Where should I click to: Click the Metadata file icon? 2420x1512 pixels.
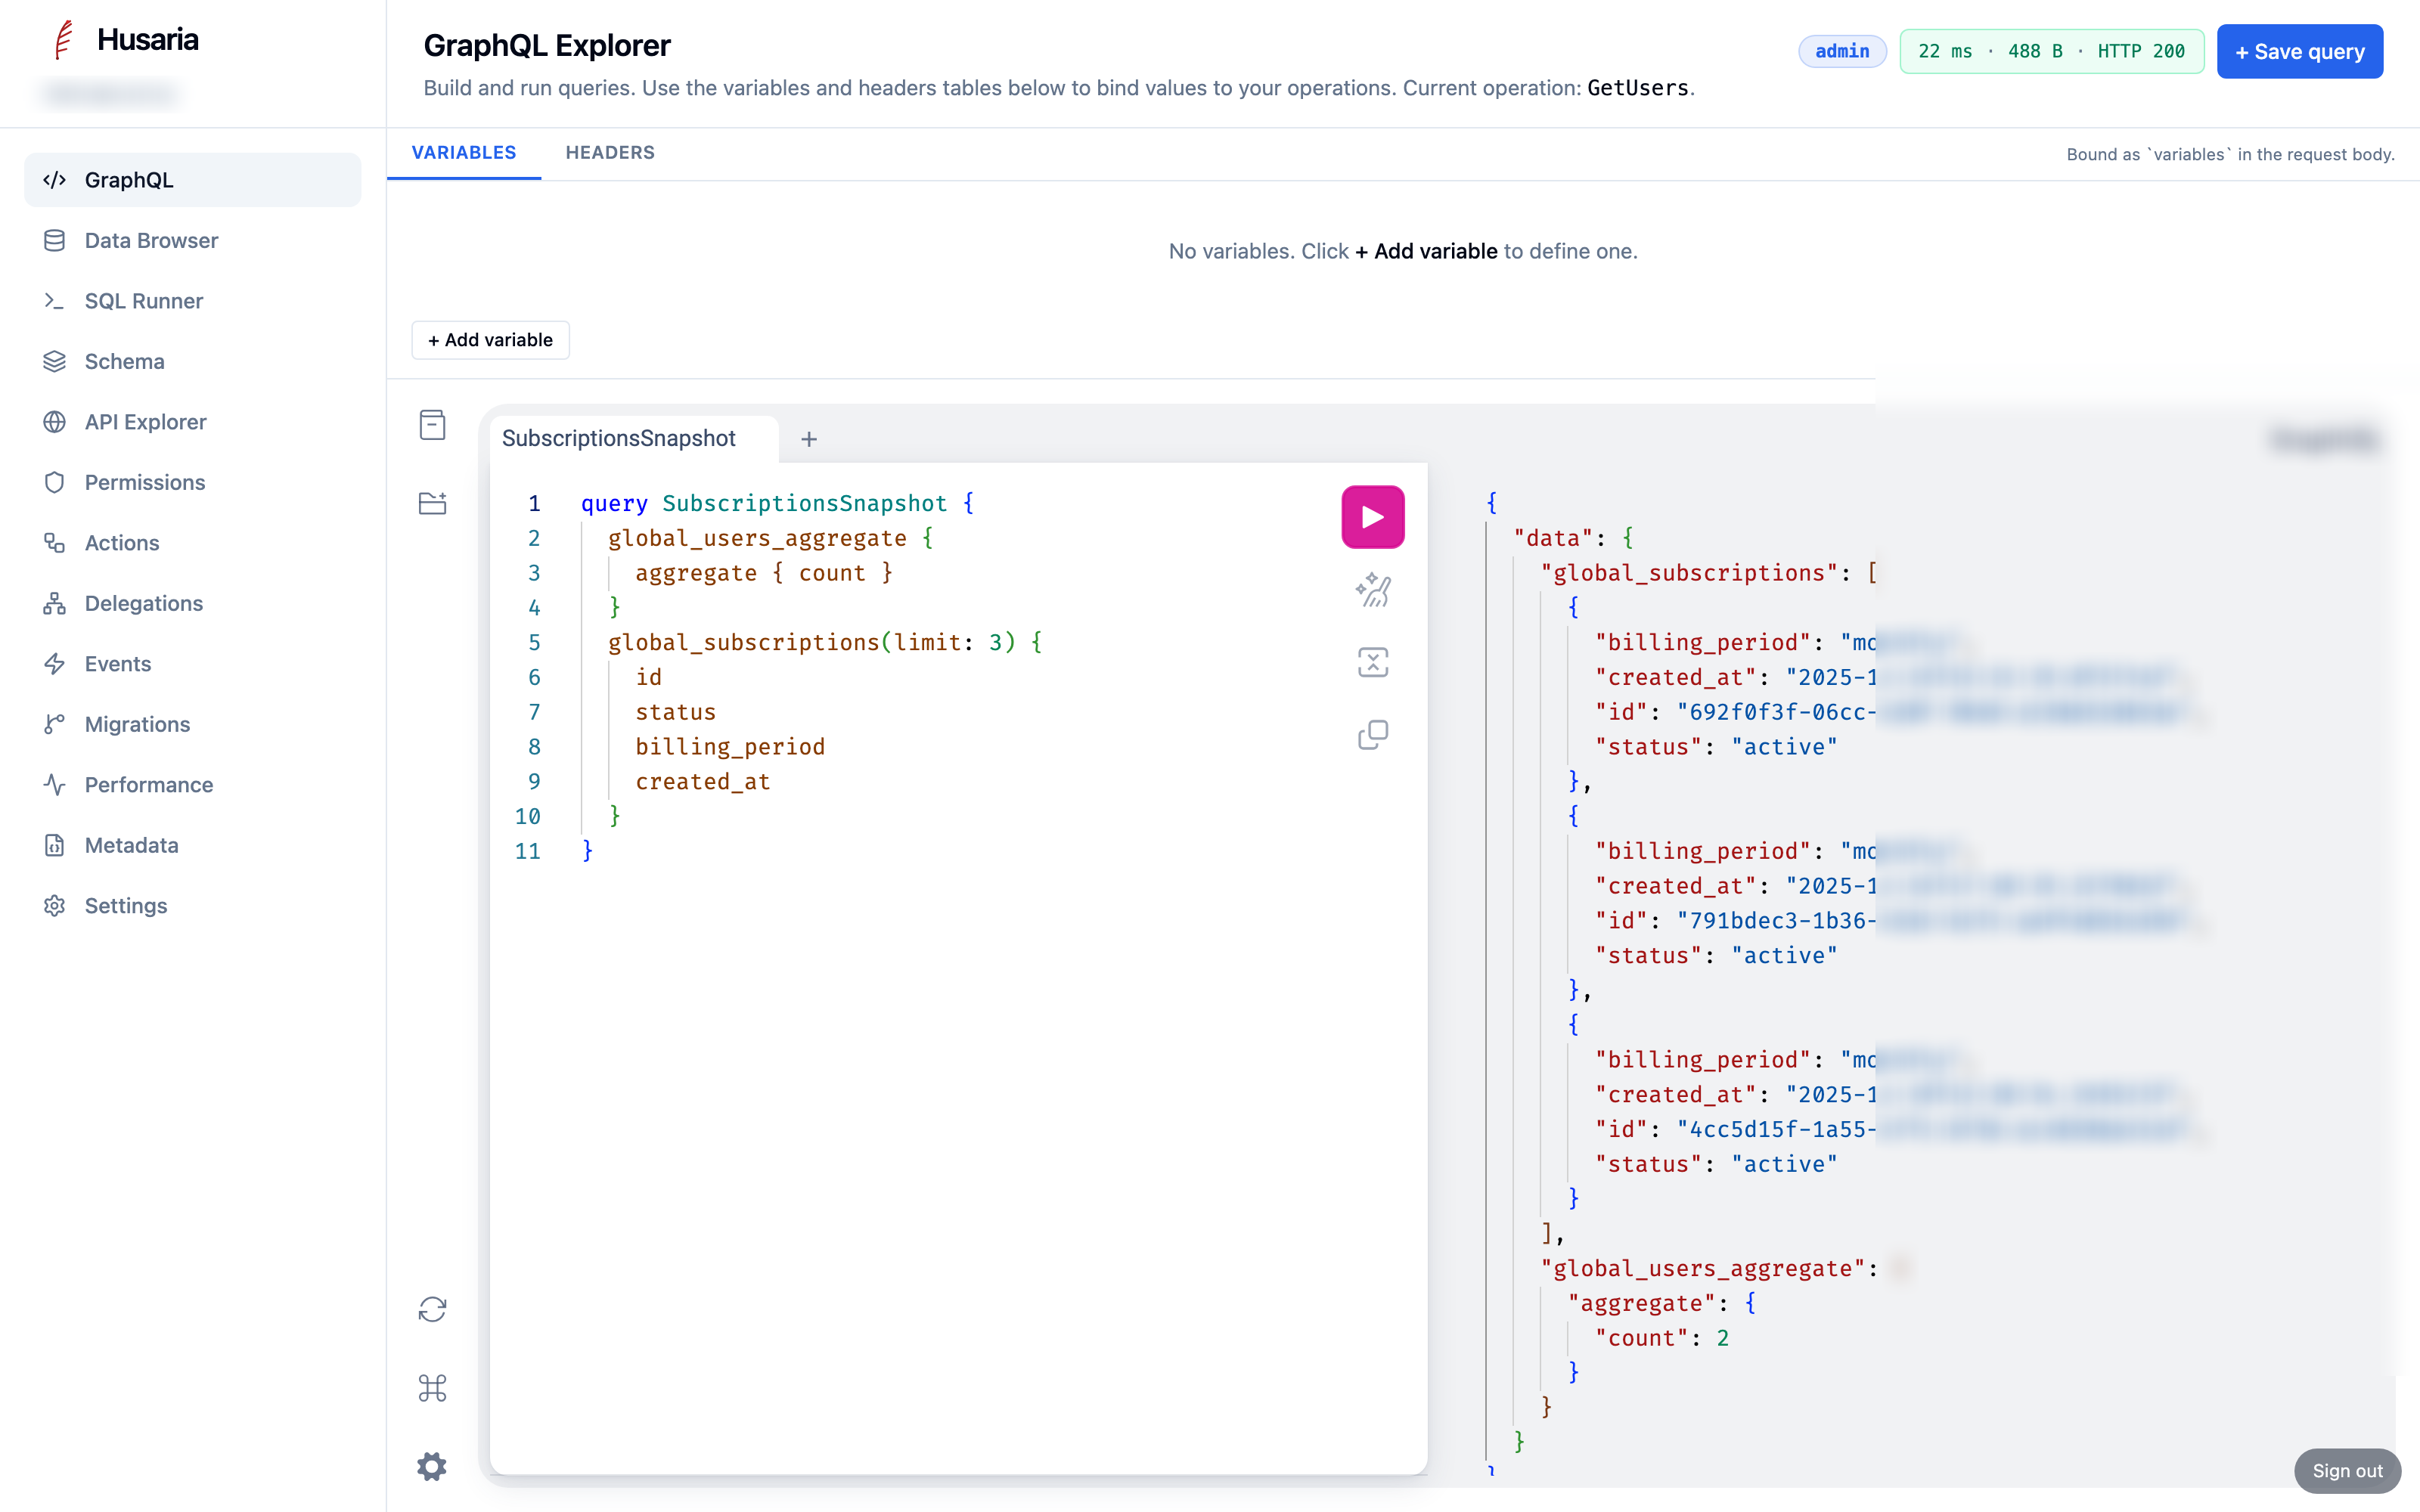point(54,846)
